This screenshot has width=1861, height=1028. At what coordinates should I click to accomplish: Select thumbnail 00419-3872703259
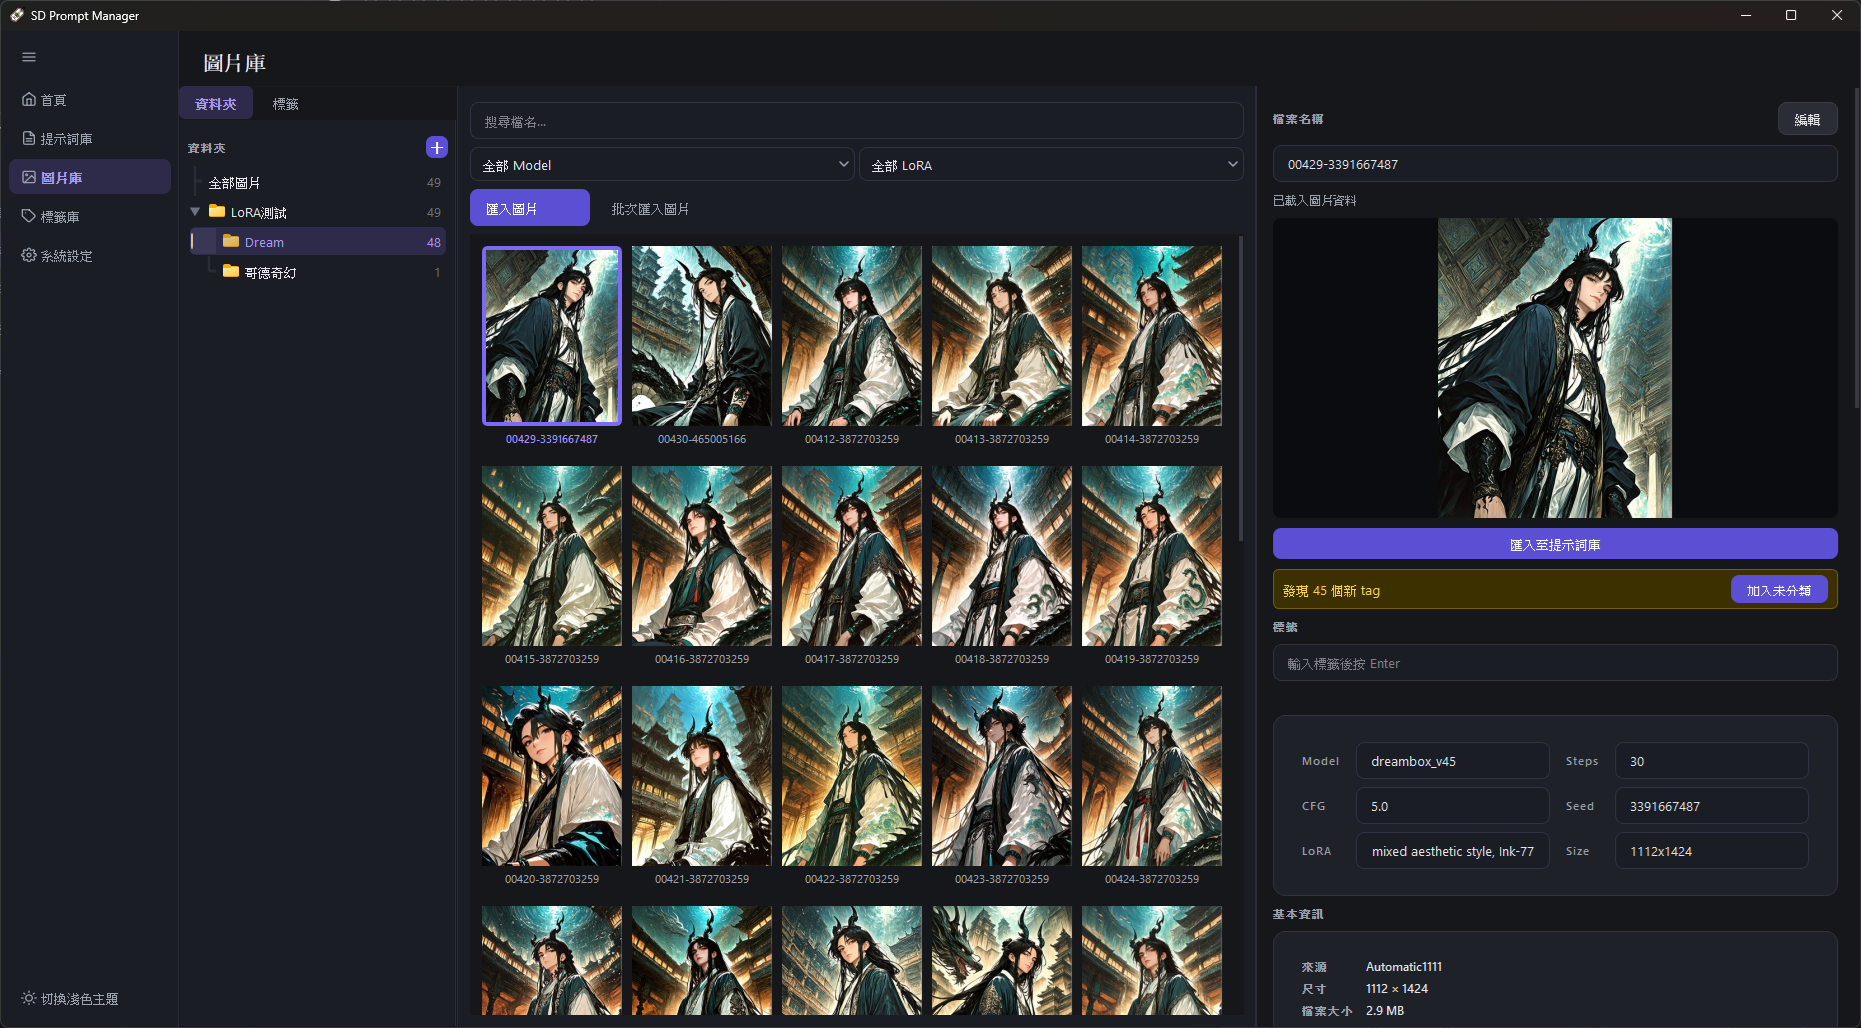(x=1152, y=556)
